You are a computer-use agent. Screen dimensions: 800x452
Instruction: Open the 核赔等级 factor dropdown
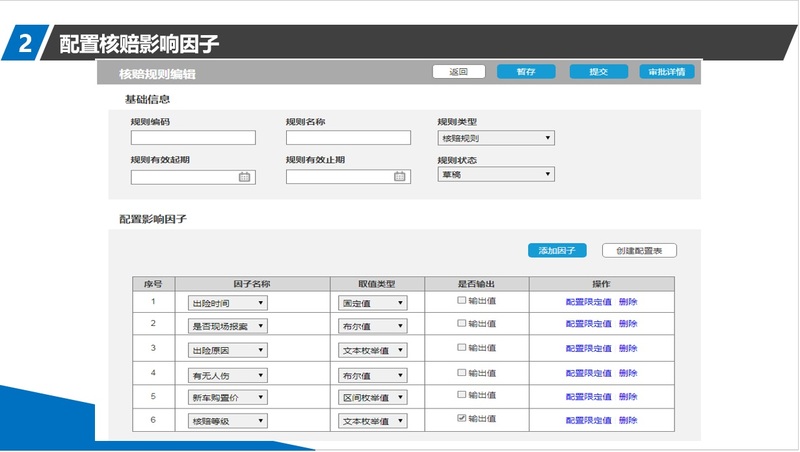tap(228, 421)
